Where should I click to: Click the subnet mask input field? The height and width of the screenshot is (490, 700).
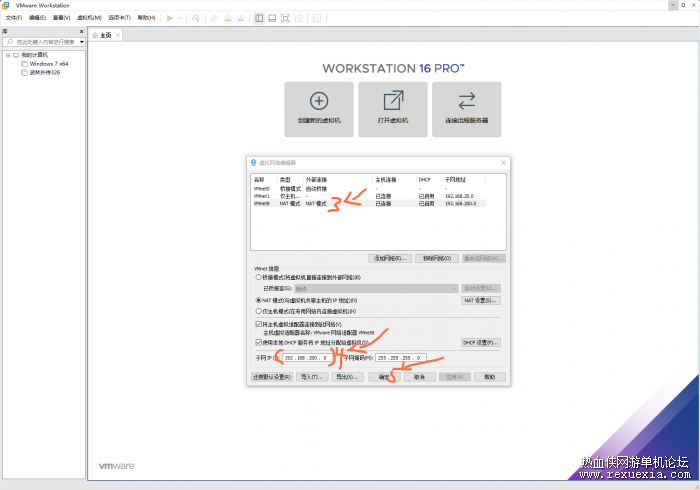400,358
